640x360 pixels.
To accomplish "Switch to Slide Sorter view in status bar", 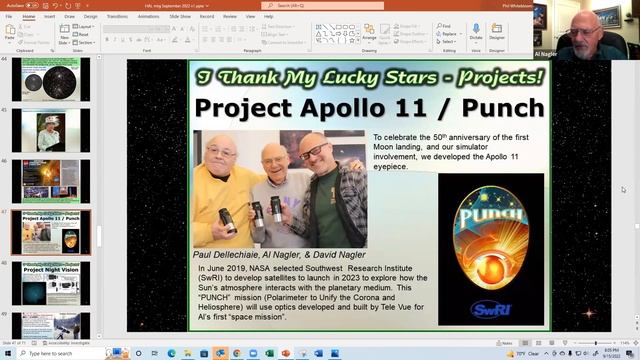I will (x=538, y=343).
